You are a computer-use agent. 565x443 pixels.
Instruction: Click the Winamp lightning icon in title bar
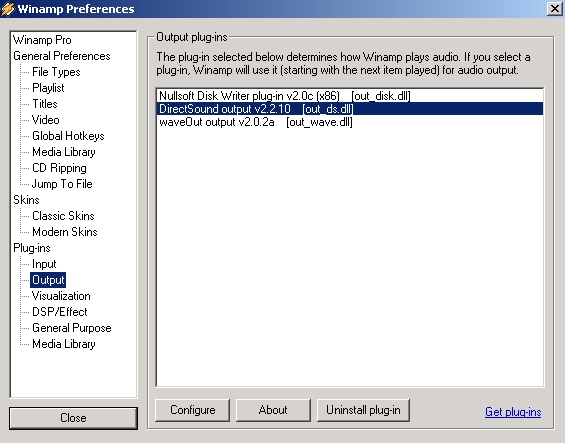point(8,9)
